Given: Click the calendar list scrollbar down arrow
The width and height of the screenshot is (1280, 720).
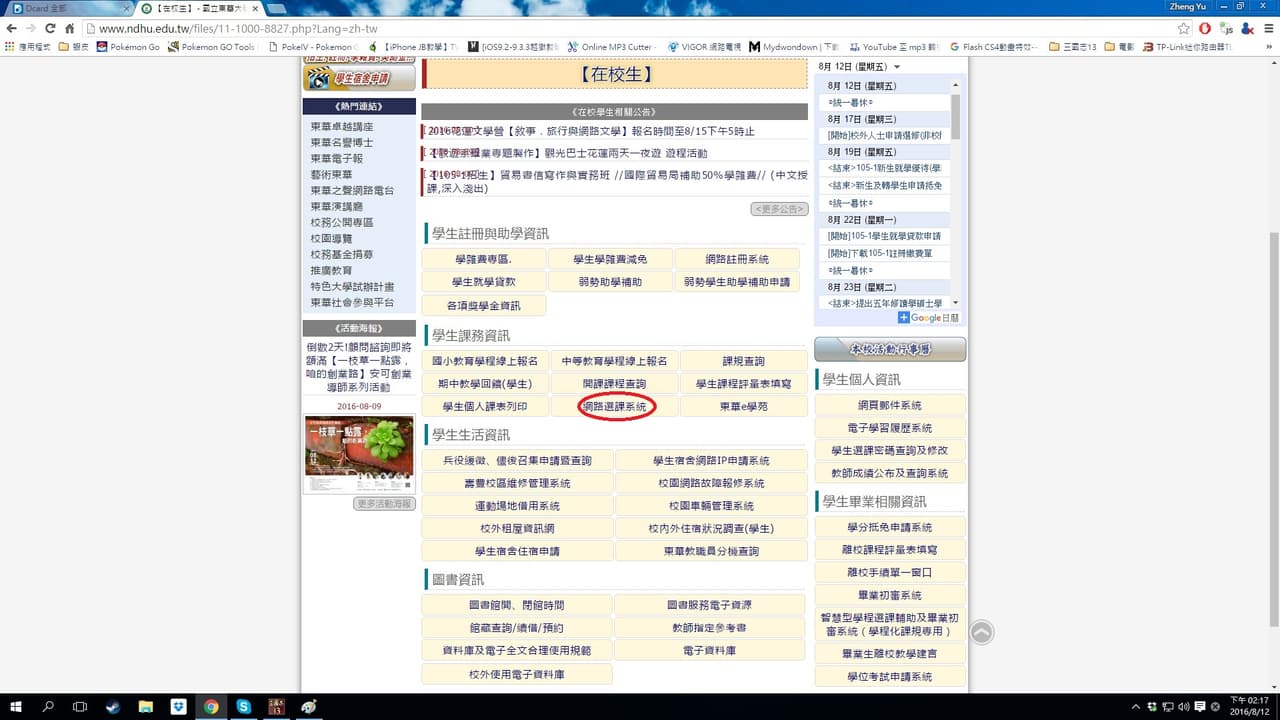Looking at the screenshot, I should tap(955, 302).
